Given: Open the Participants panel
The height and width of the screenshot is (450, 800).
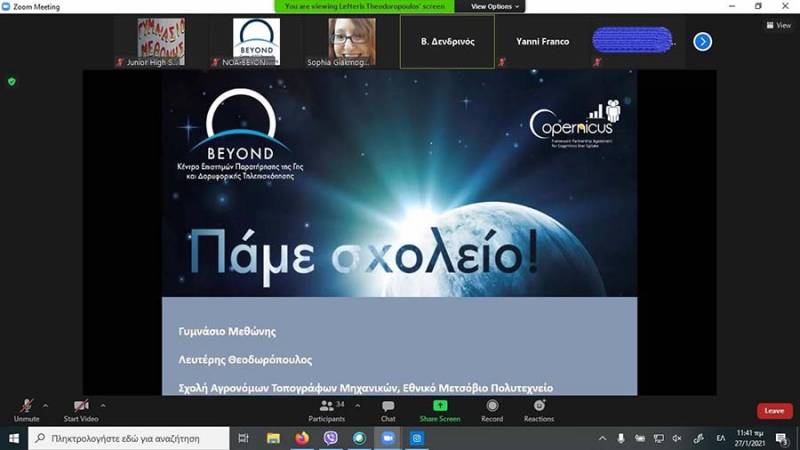Looking at the screenshot, I should point(326,408).
